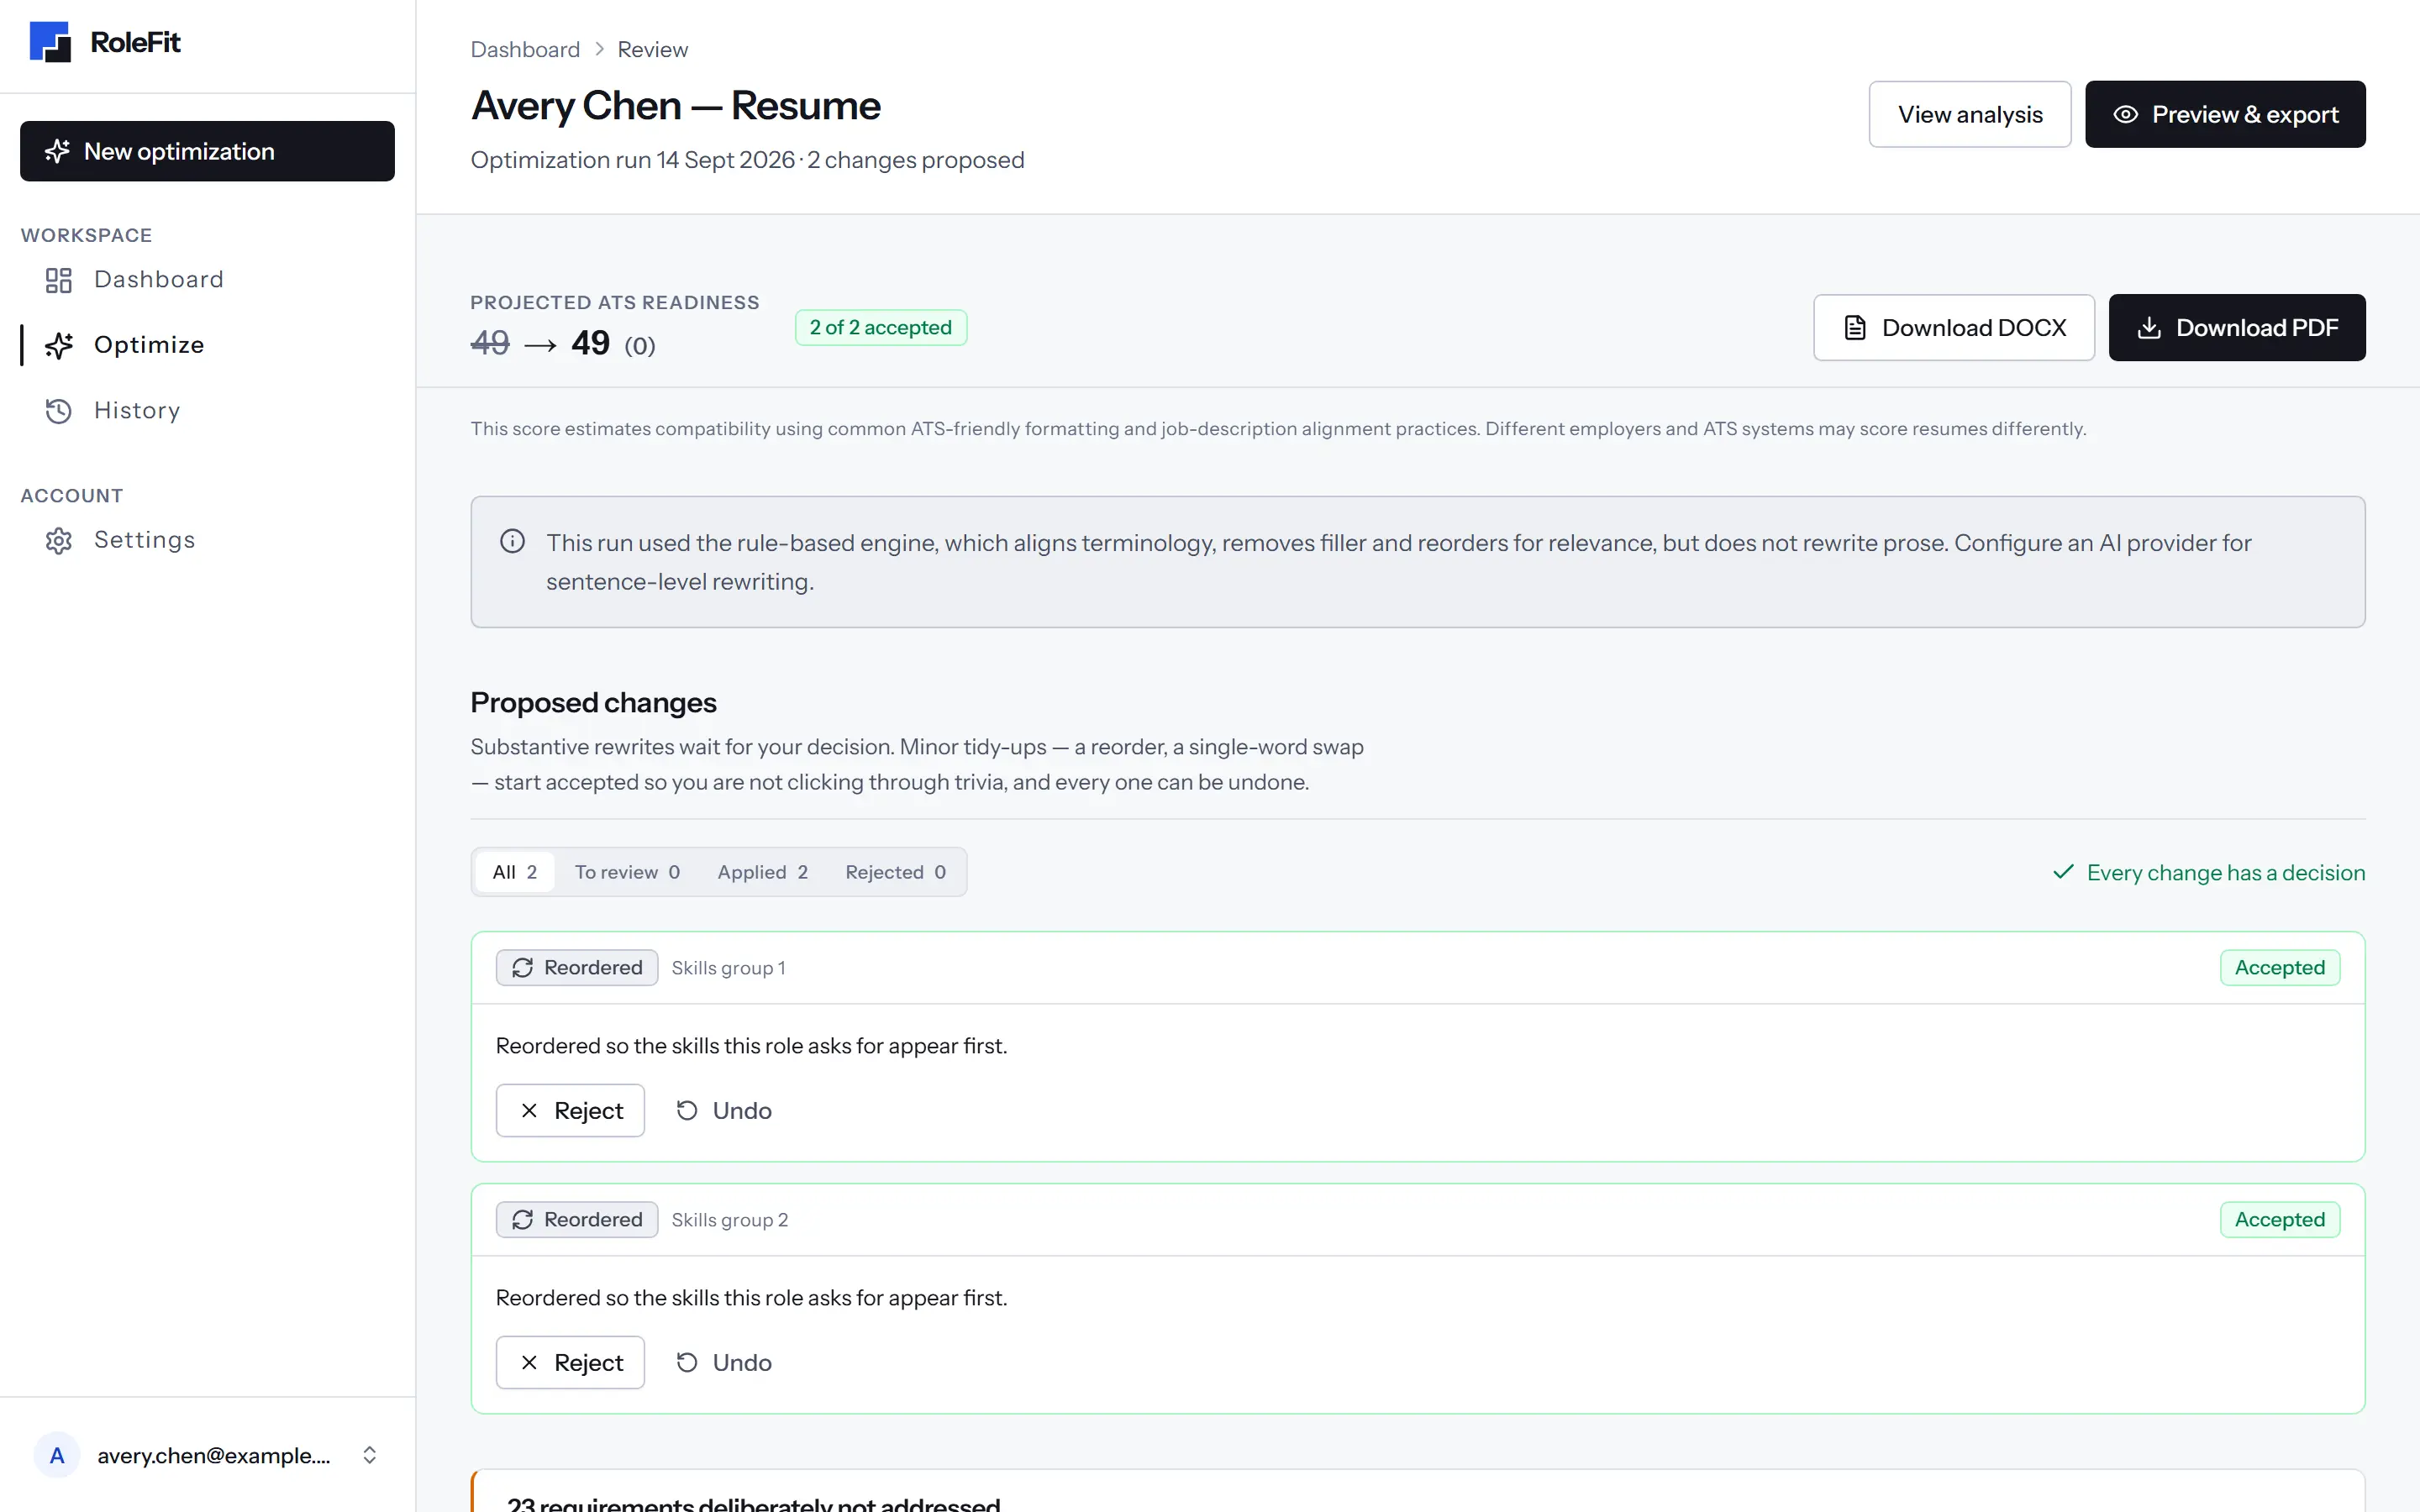2420x1512 pixels.
Task: Click the projected score value 49
Action: pos(590,343)
